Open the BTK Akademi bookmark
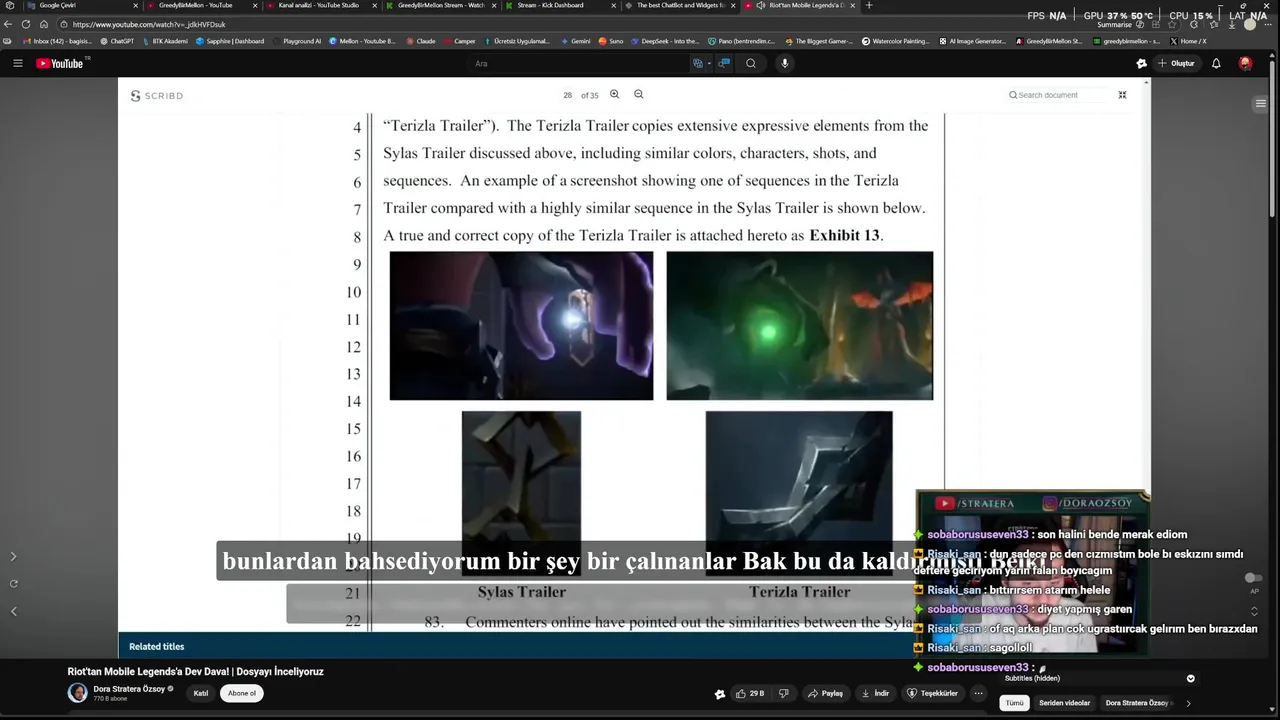 [x=165, y=41]
